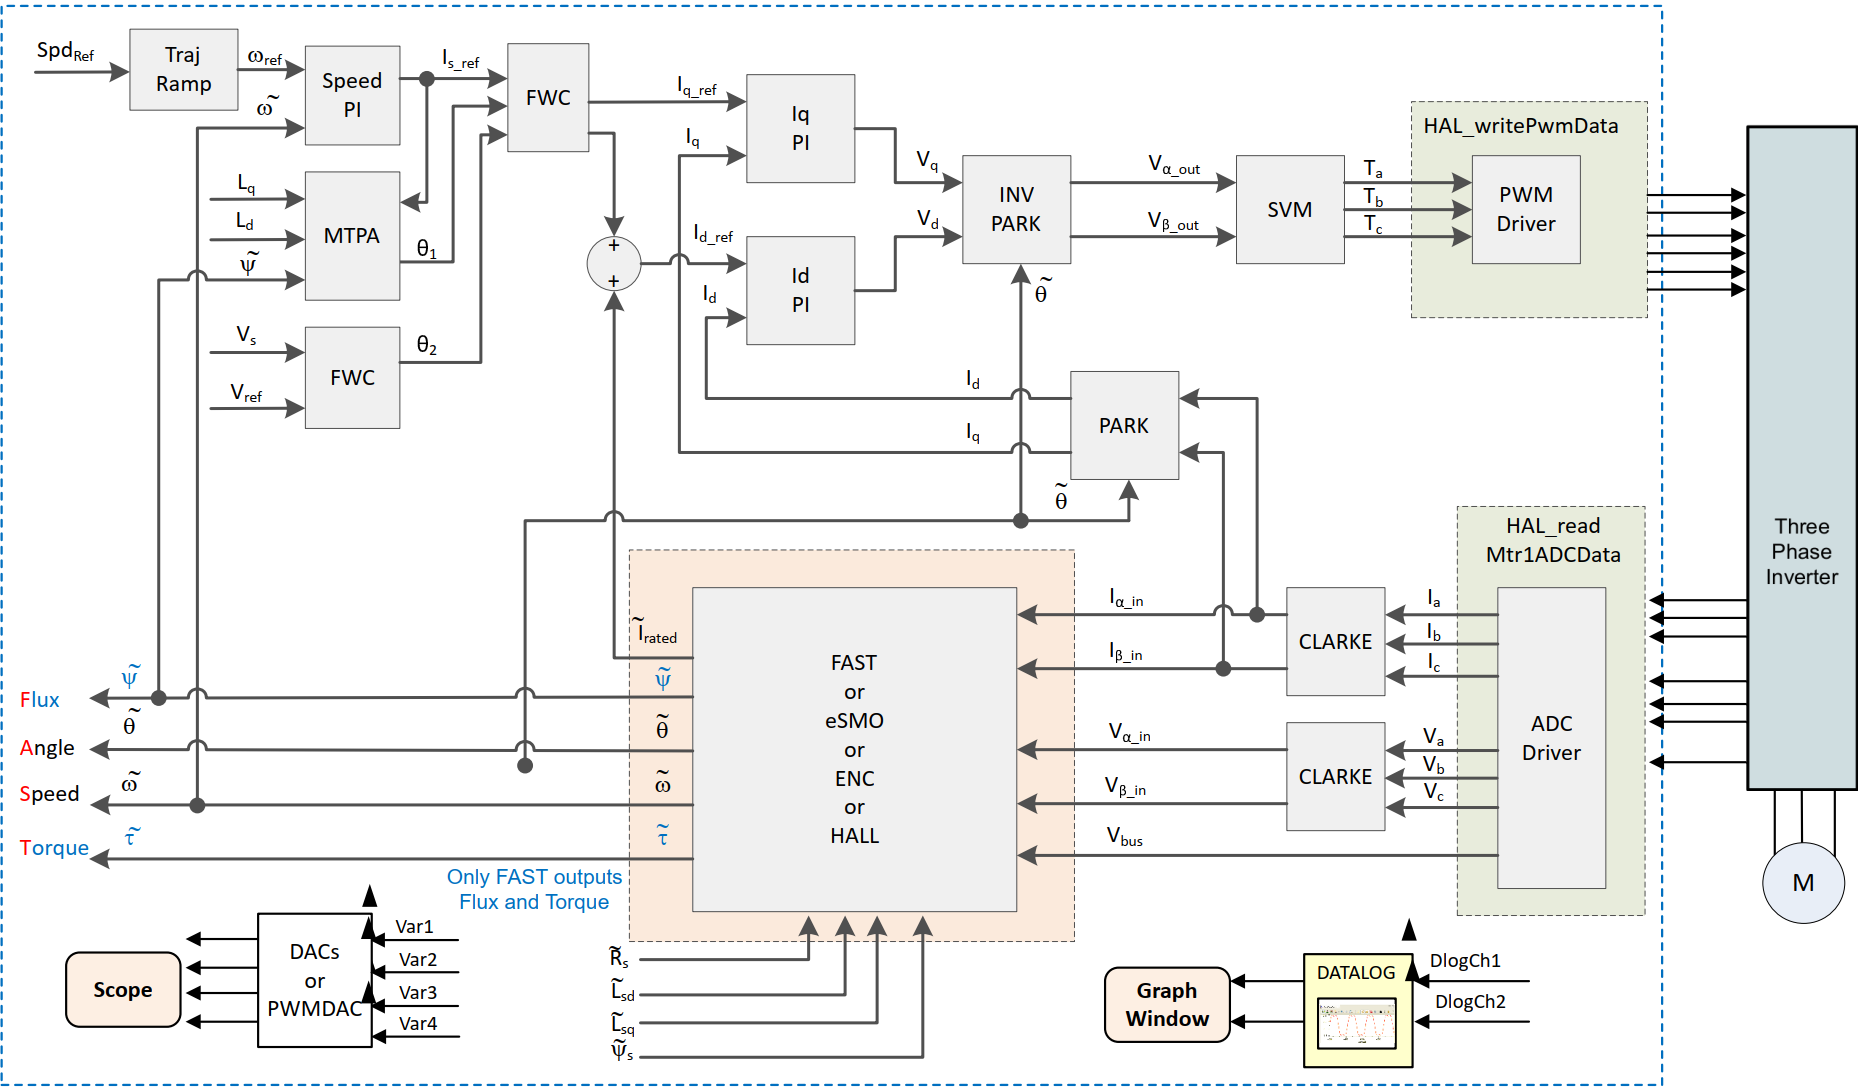Select the SVM block

click(1290, 209)
